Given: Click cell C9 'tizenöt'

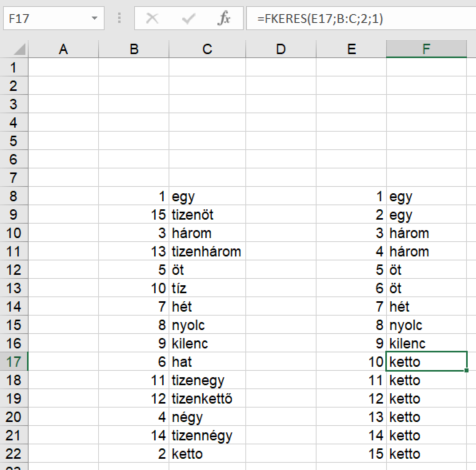Looking at the screenshot, I should 207,215.
